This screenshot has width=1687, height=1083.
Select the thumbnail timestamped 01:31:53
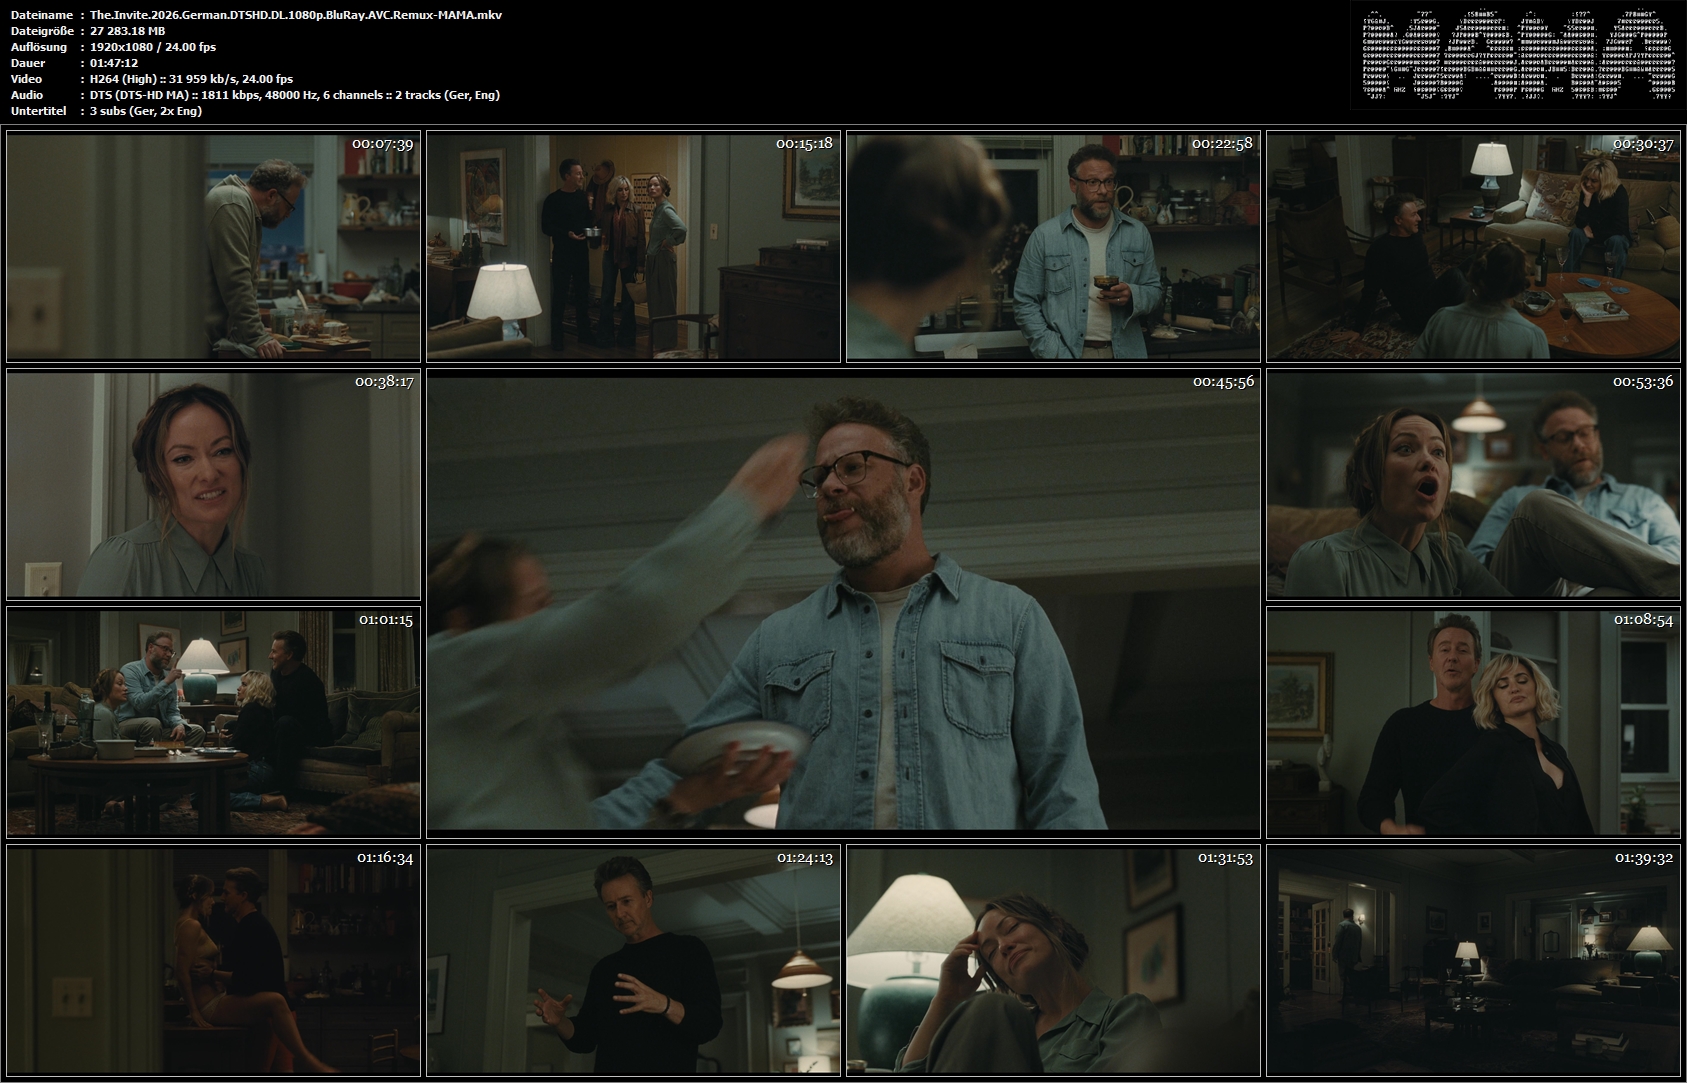(1053, 961)
